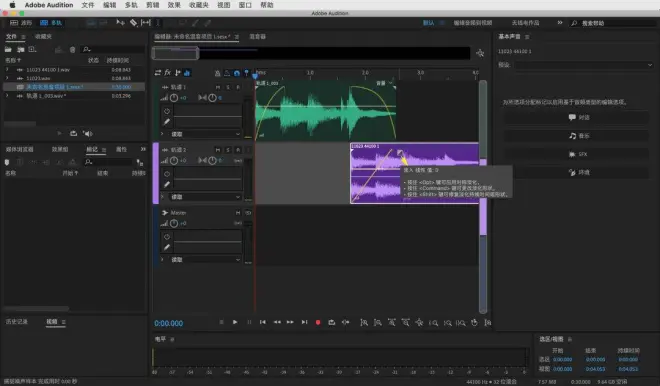Jump to previous marker with transport button
This screenshot has height=386, width=660.
click(x=263, y=322)
